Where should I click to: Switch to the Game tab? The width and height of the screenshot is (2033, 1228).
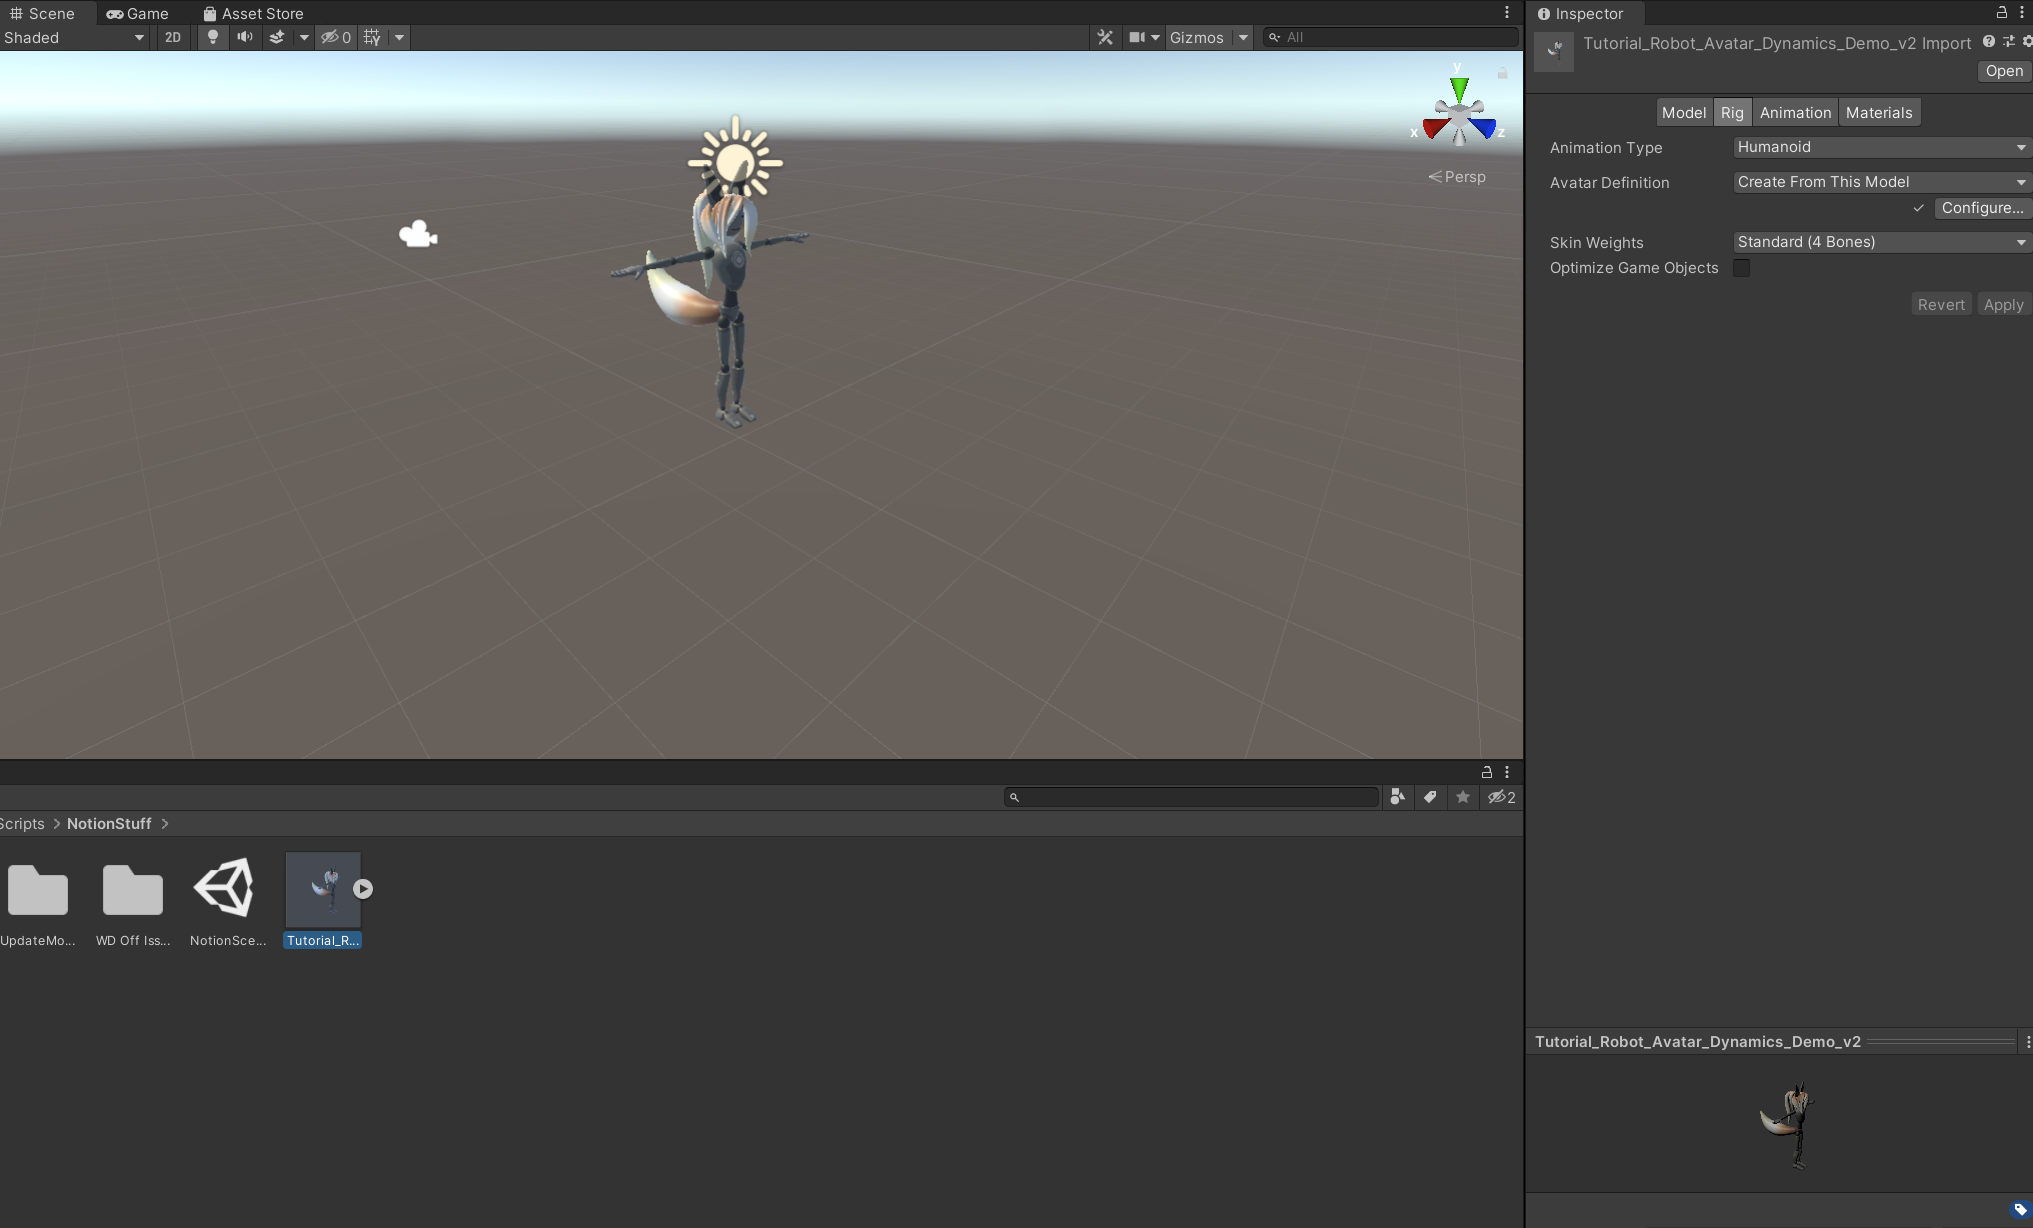point(138,13)
